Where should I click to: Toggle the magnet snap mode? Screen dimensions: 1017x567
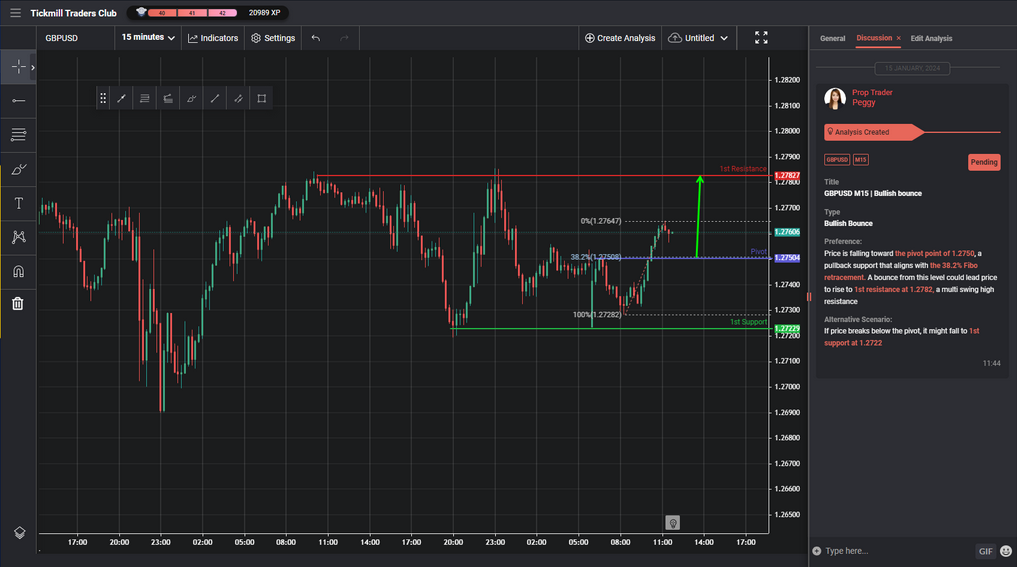click(18, 271)
